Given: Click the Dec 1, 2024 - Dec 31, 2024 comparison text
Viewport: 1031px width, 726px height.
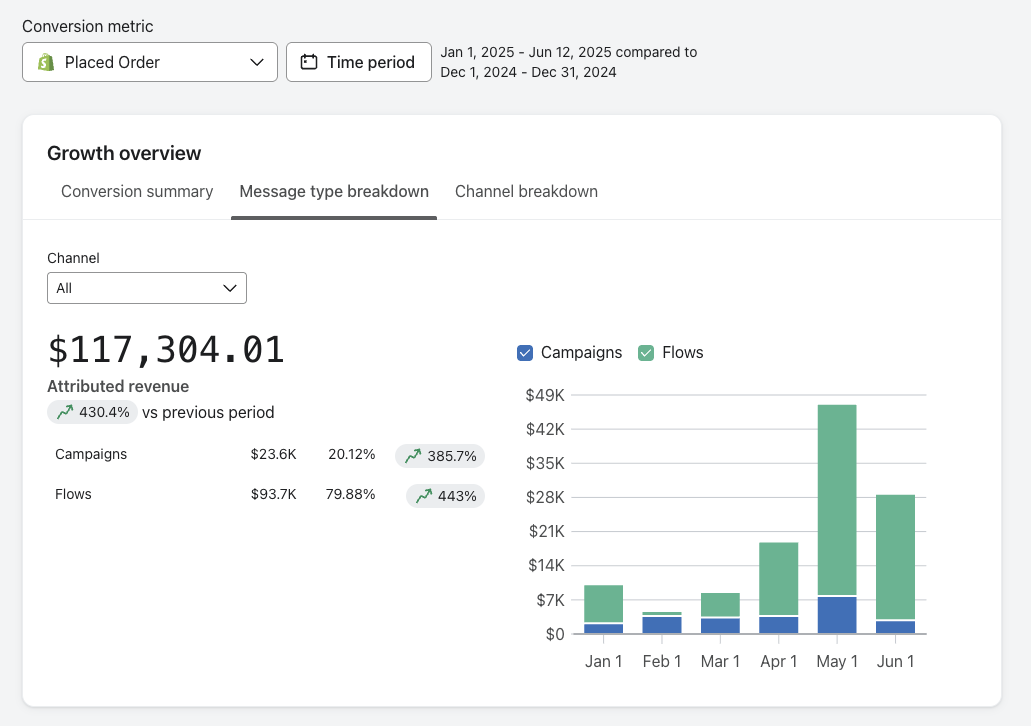Looking at the screenshot, I should [528, 72].
